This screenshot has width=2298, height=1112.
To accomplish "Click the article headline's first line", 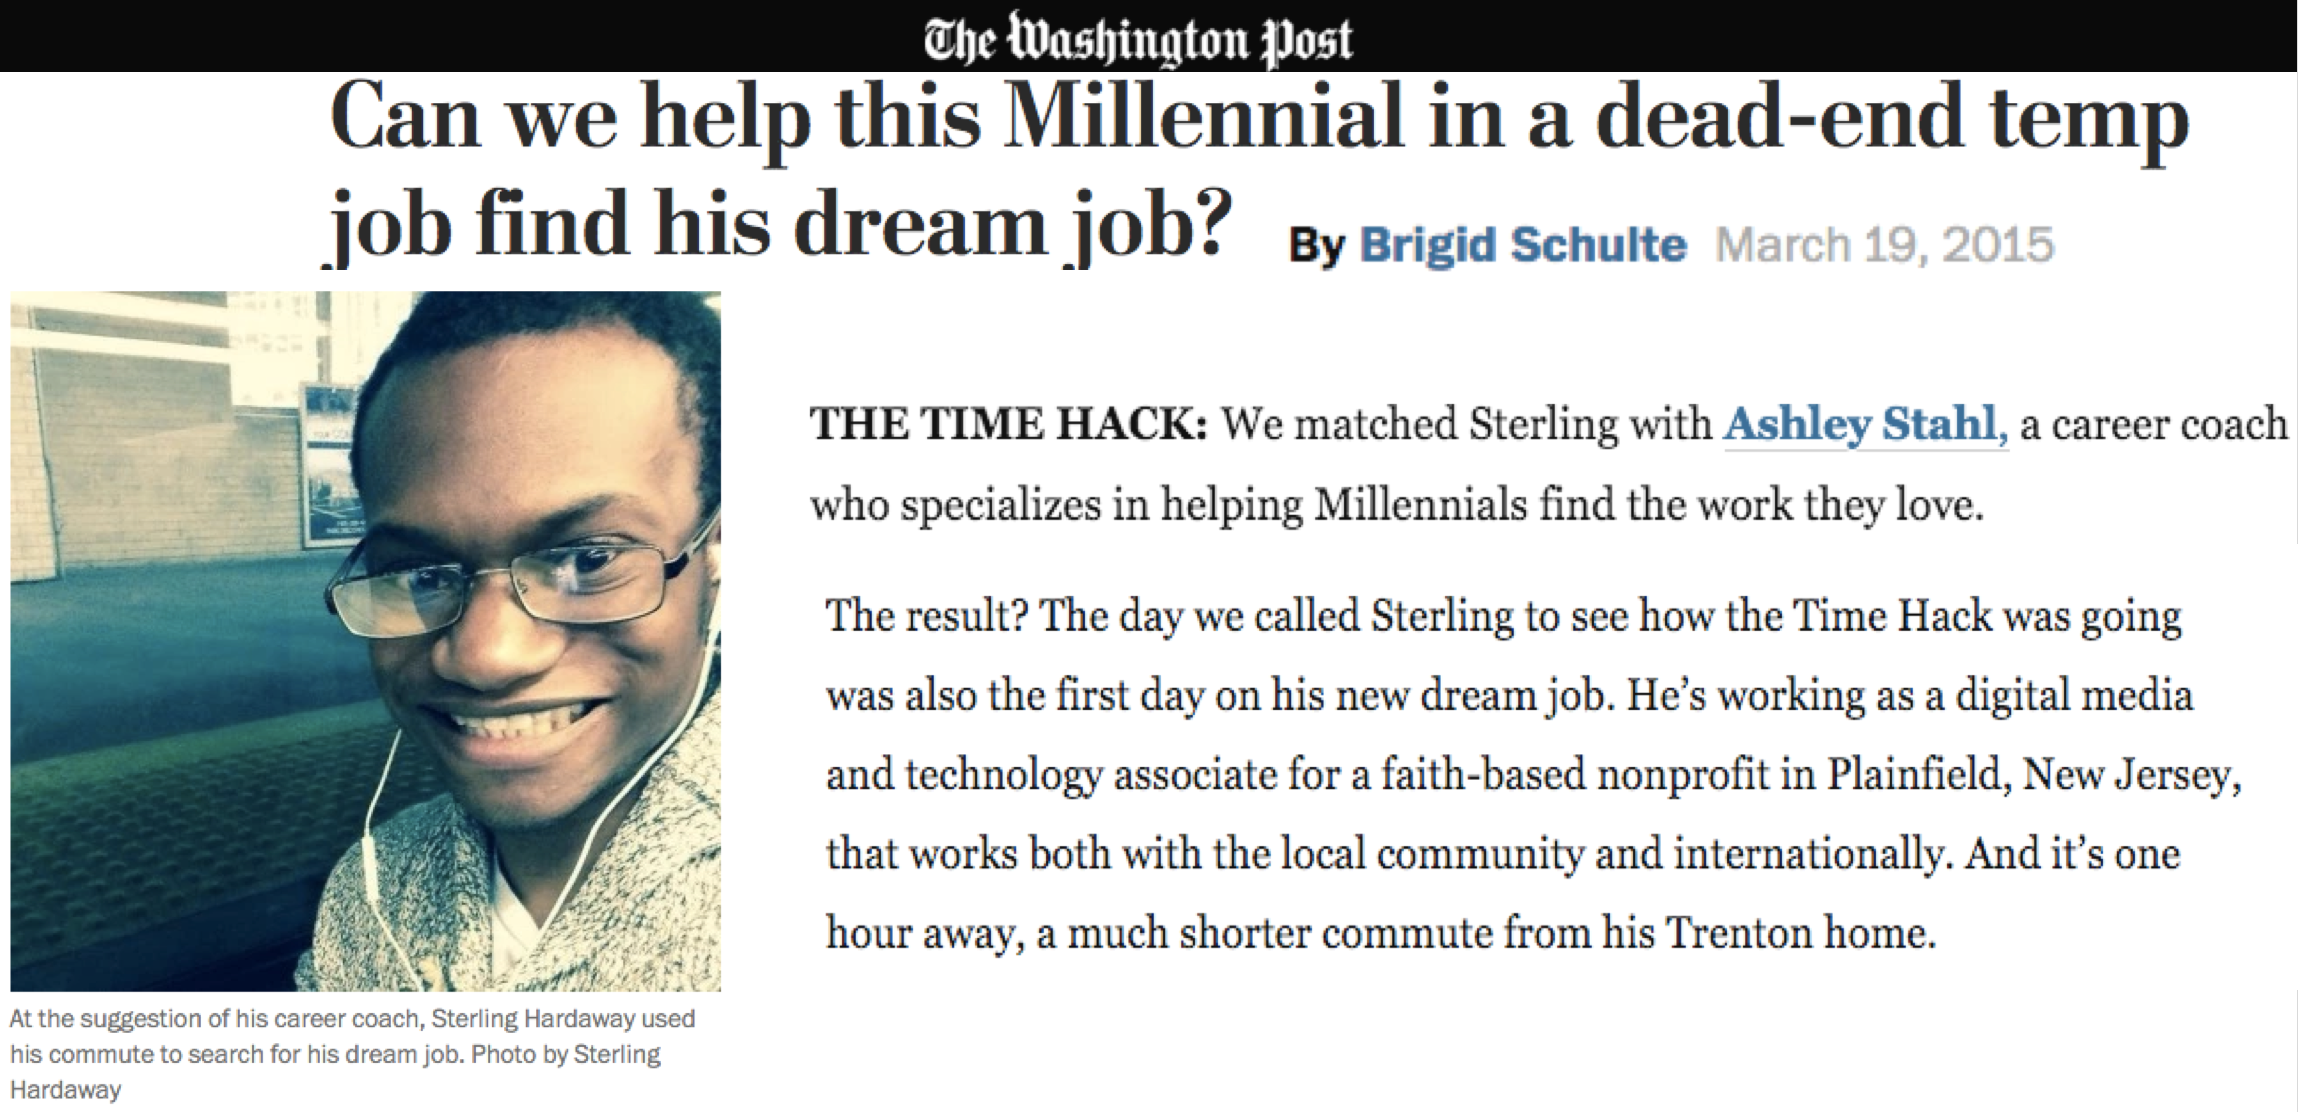I will [1259, 118].
